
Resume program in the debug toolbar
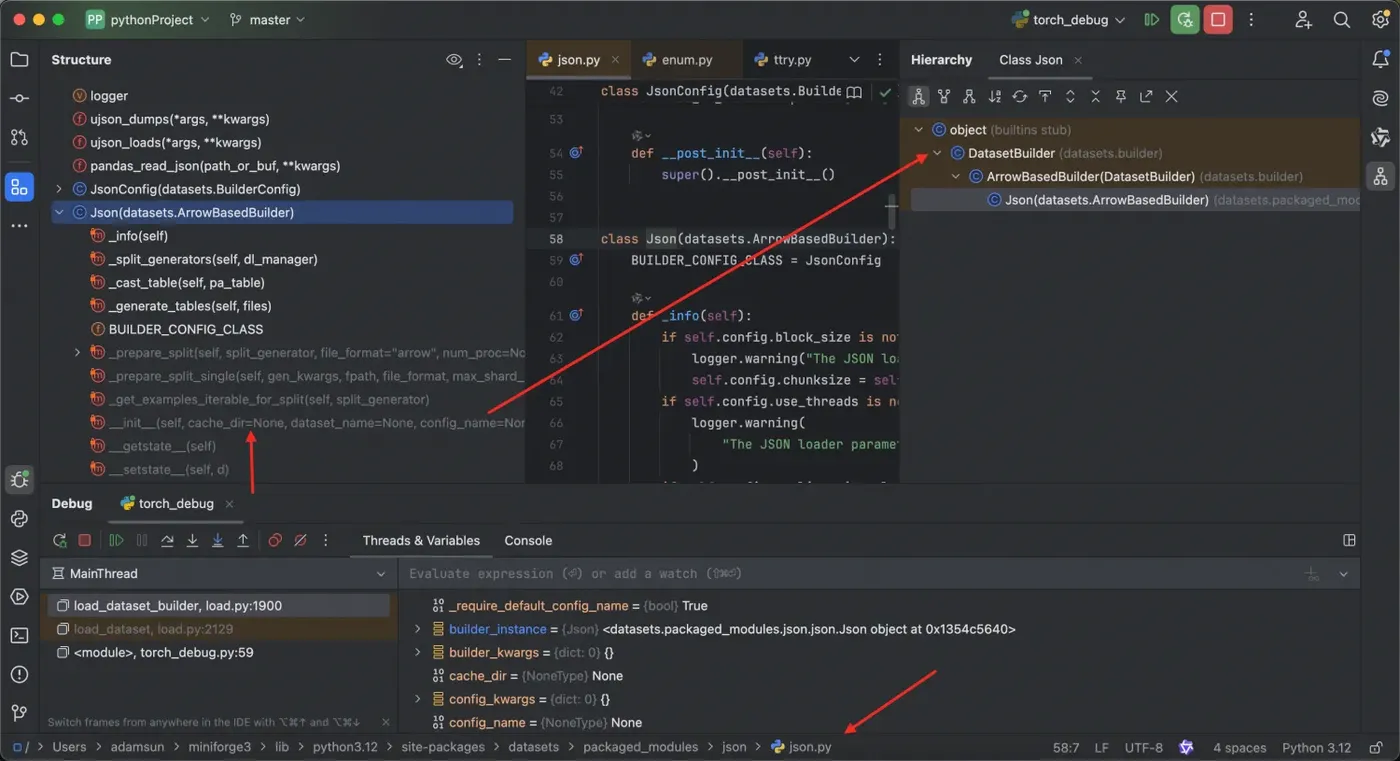click(117, 541)
